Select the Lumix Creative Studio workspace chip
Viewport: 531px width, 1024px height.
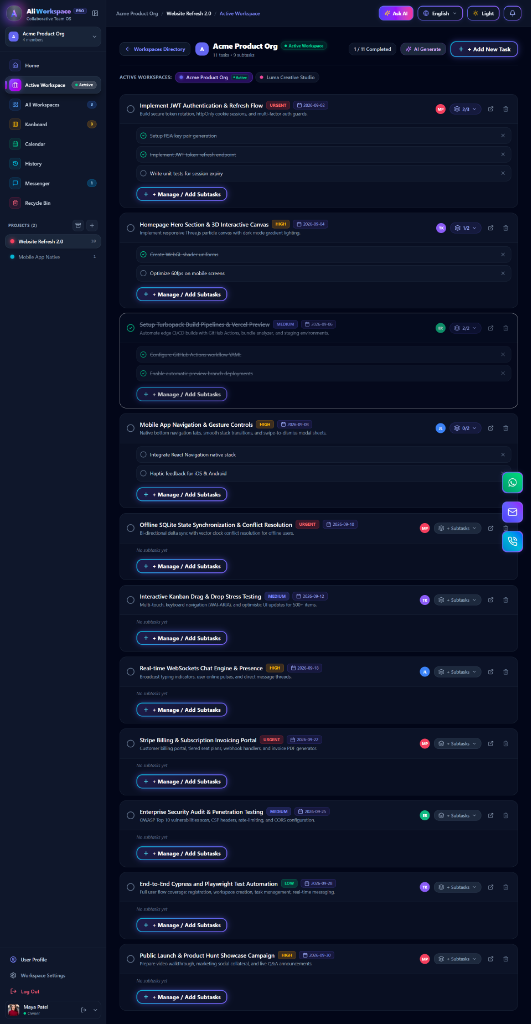click(x=287, y=77)
